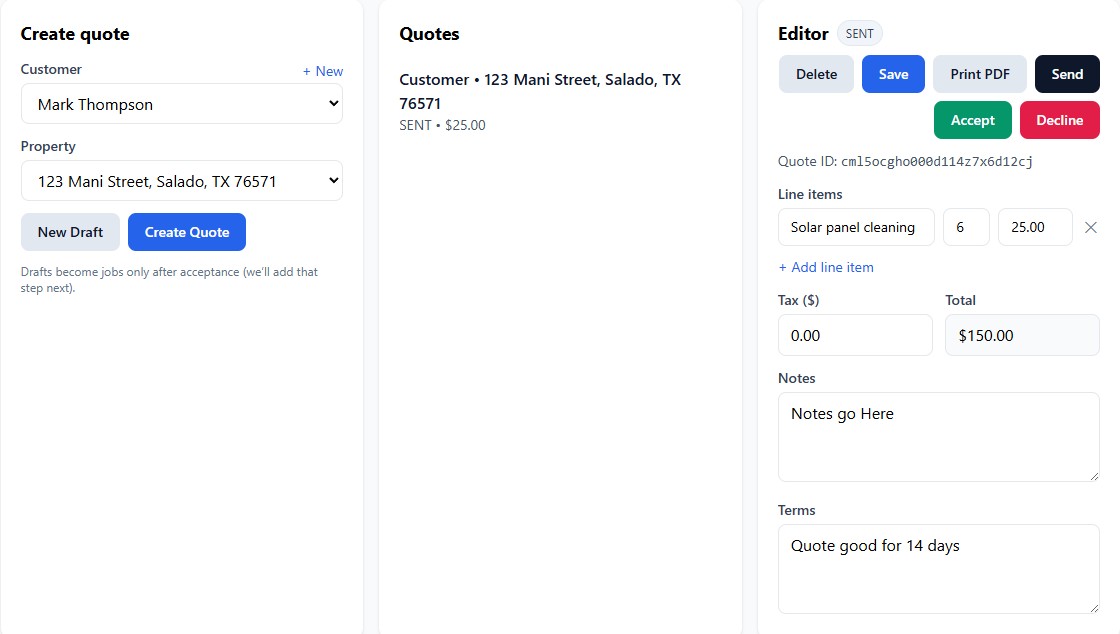Click the line item description field

point(855,227)
